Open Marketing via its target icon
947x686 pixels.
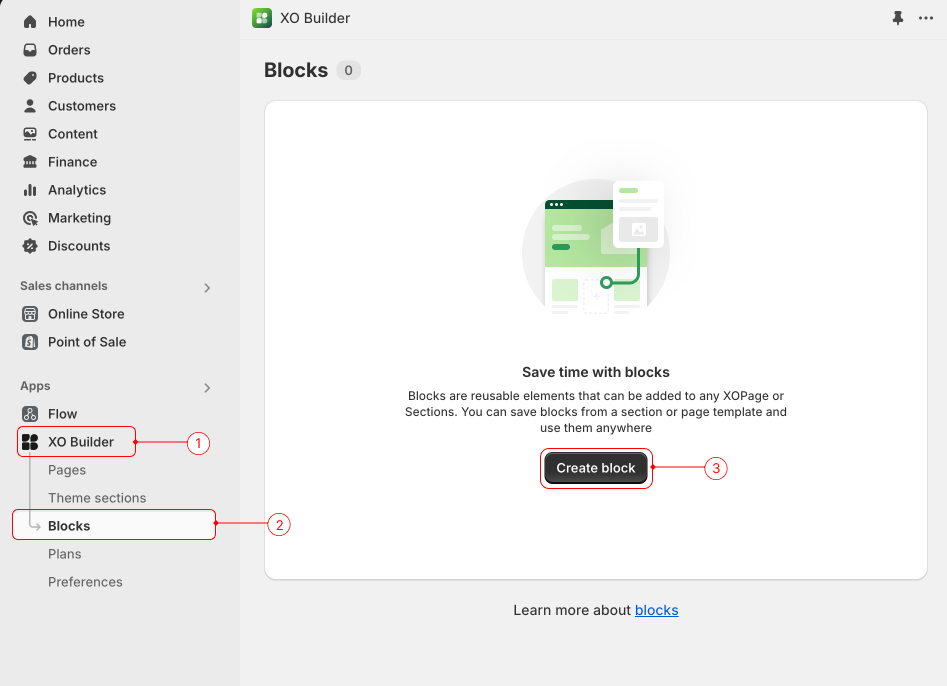[x=30, y=218]
